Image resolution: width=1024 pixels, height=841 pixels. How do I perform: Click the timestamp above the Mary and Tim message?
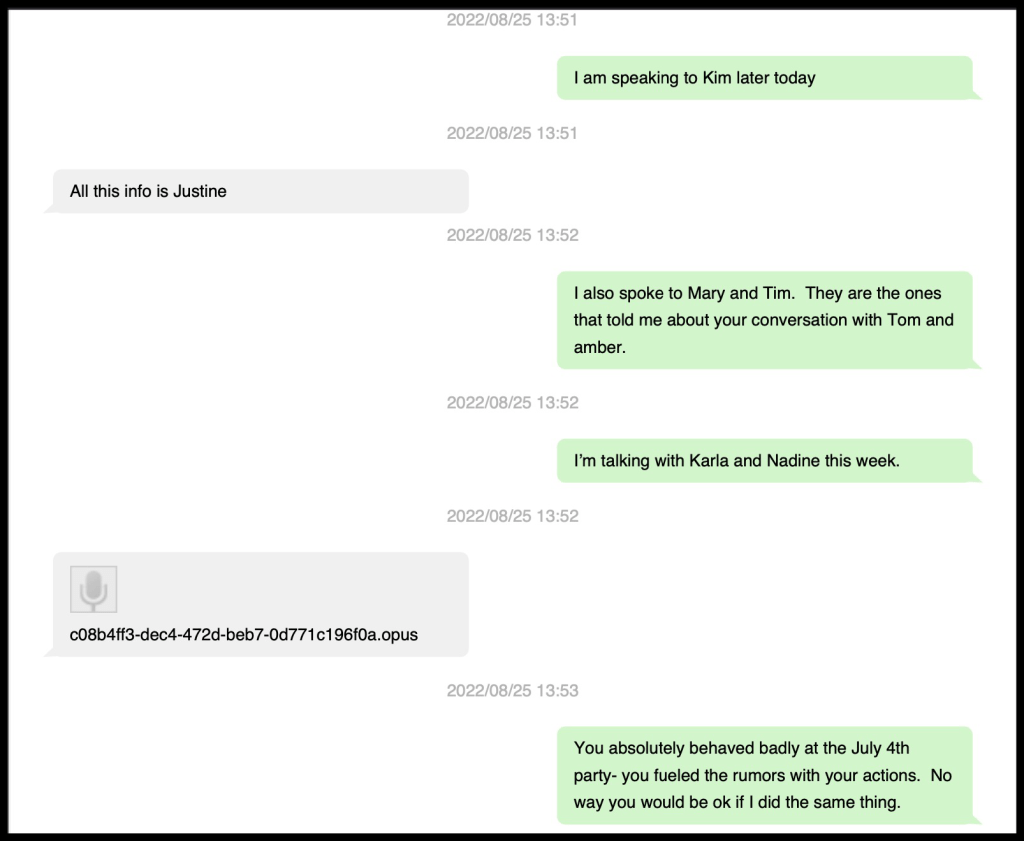(512, 235)
